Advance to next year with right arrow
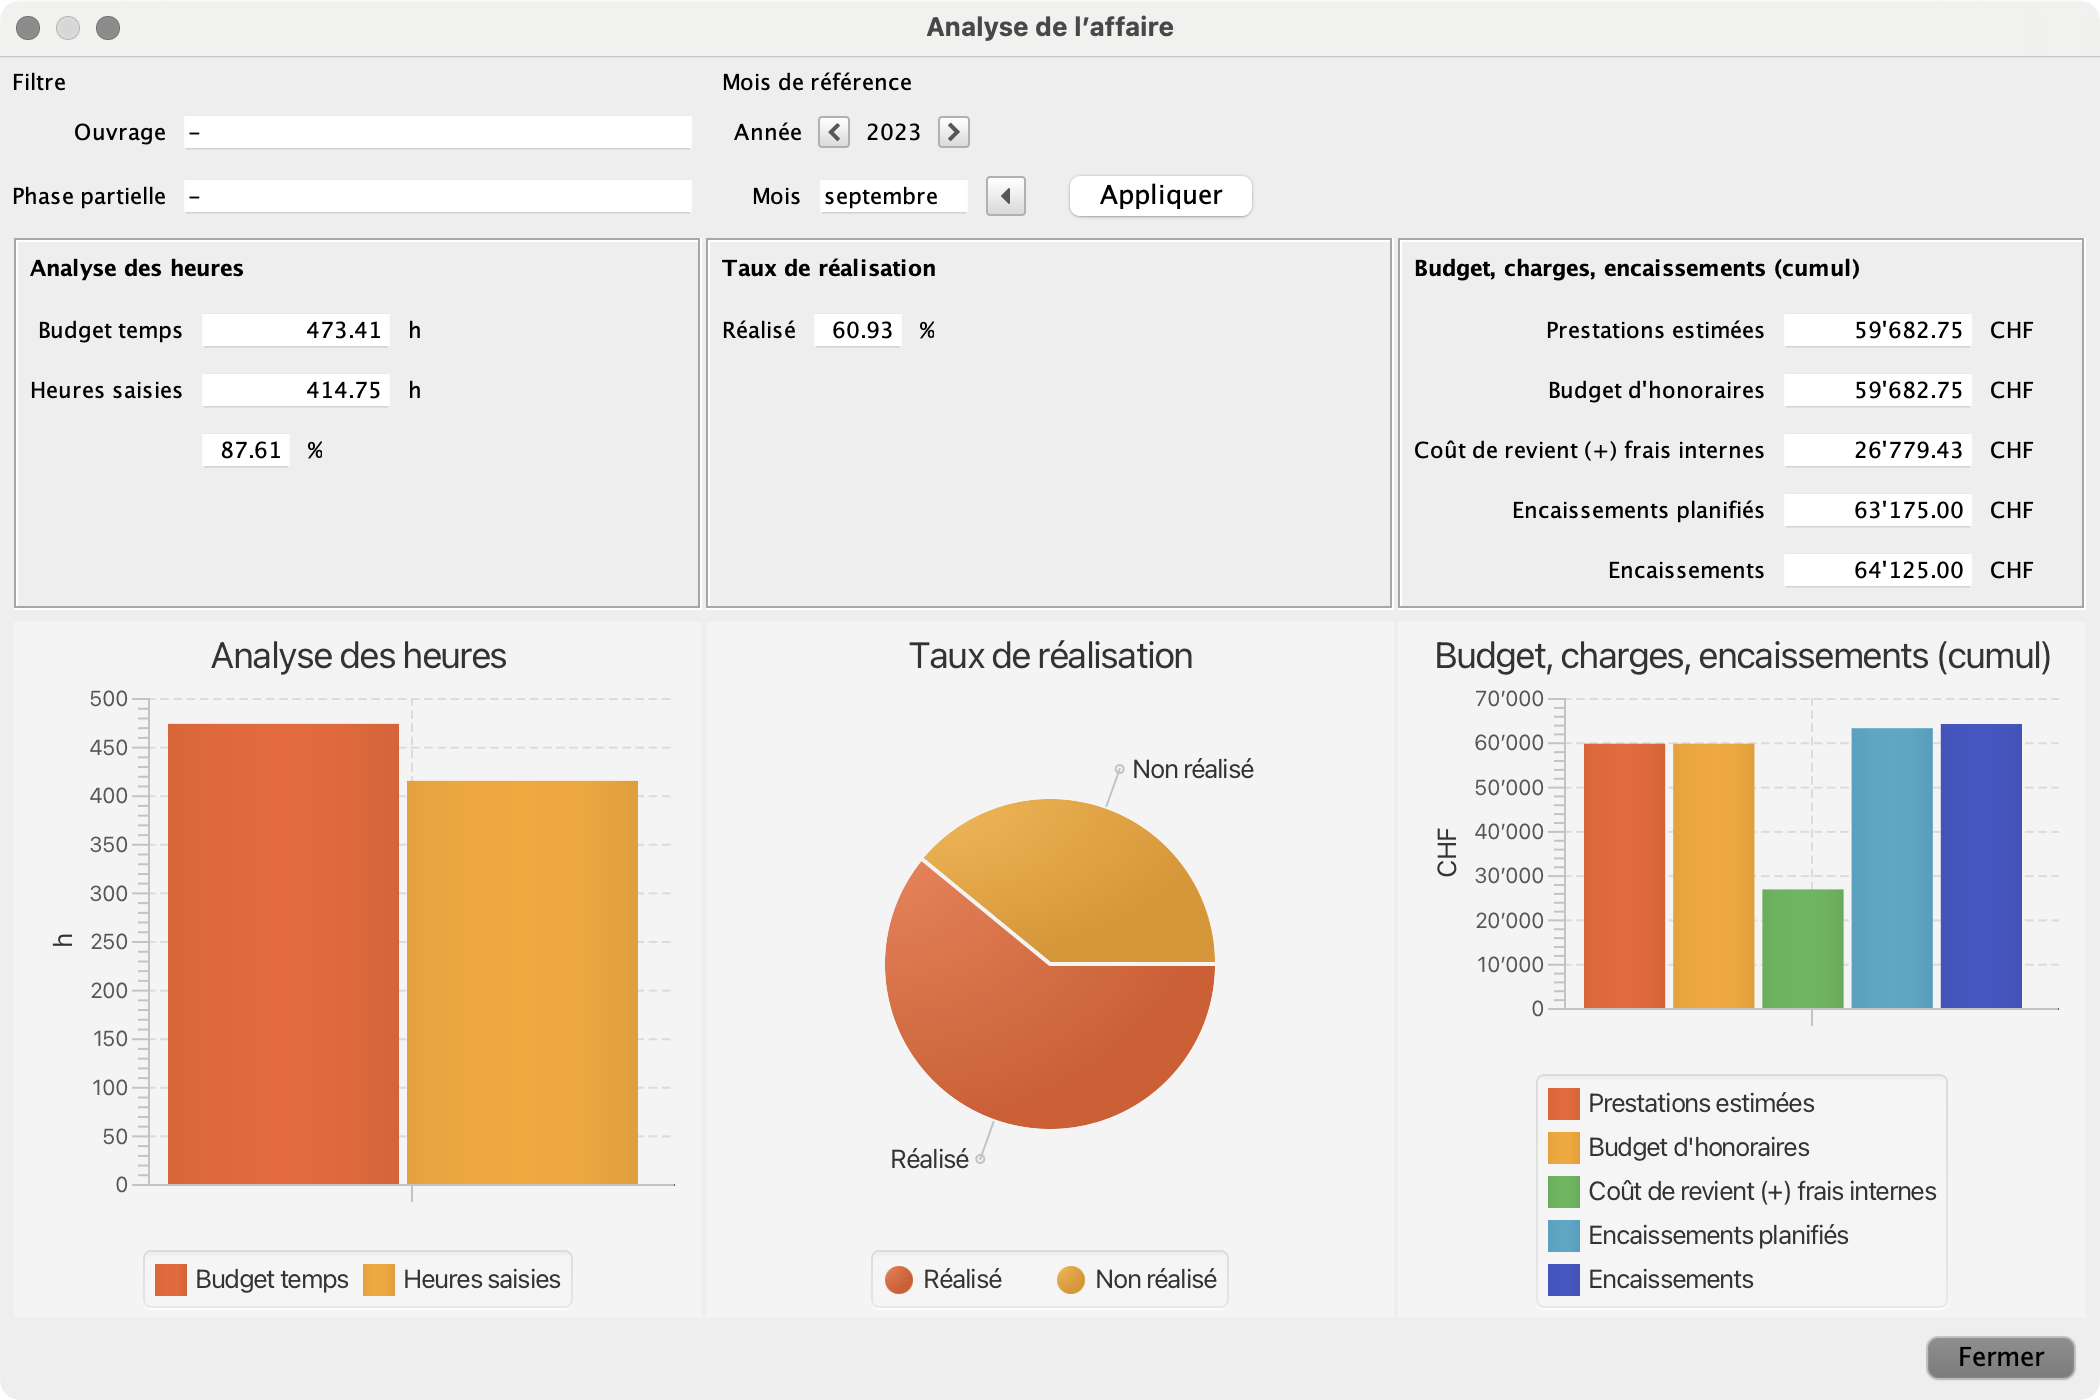The image size is (2100, 1400). [954, 132]
